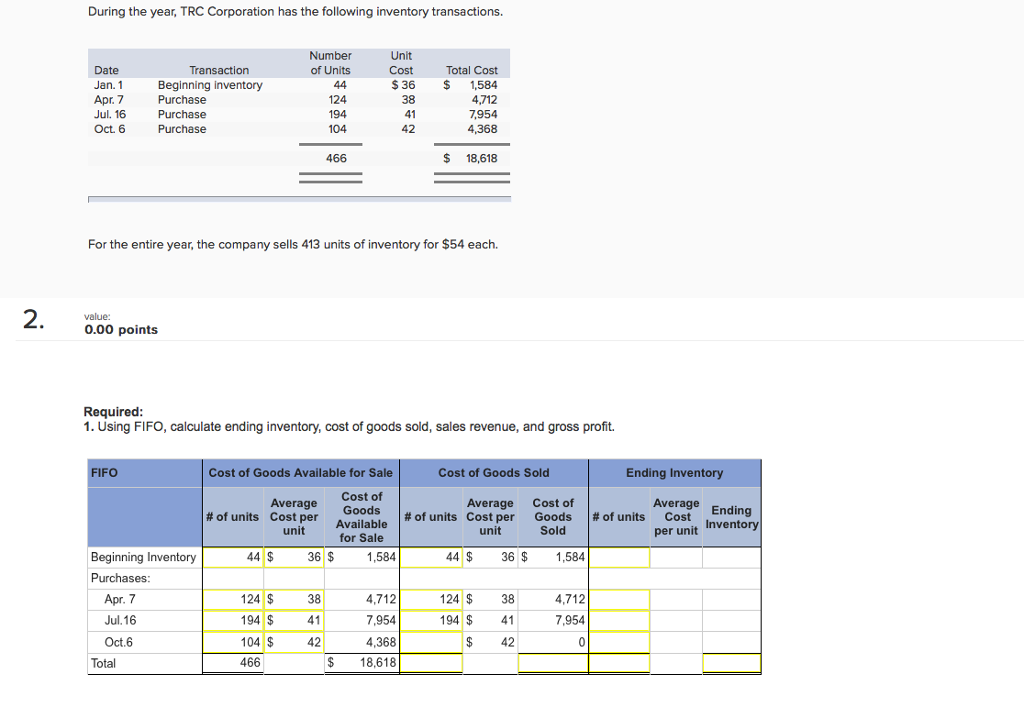Click the Cost of Goods Sold total input cell
The width and height of the screenshot is (1024, 707).
[x=554, y=662]
